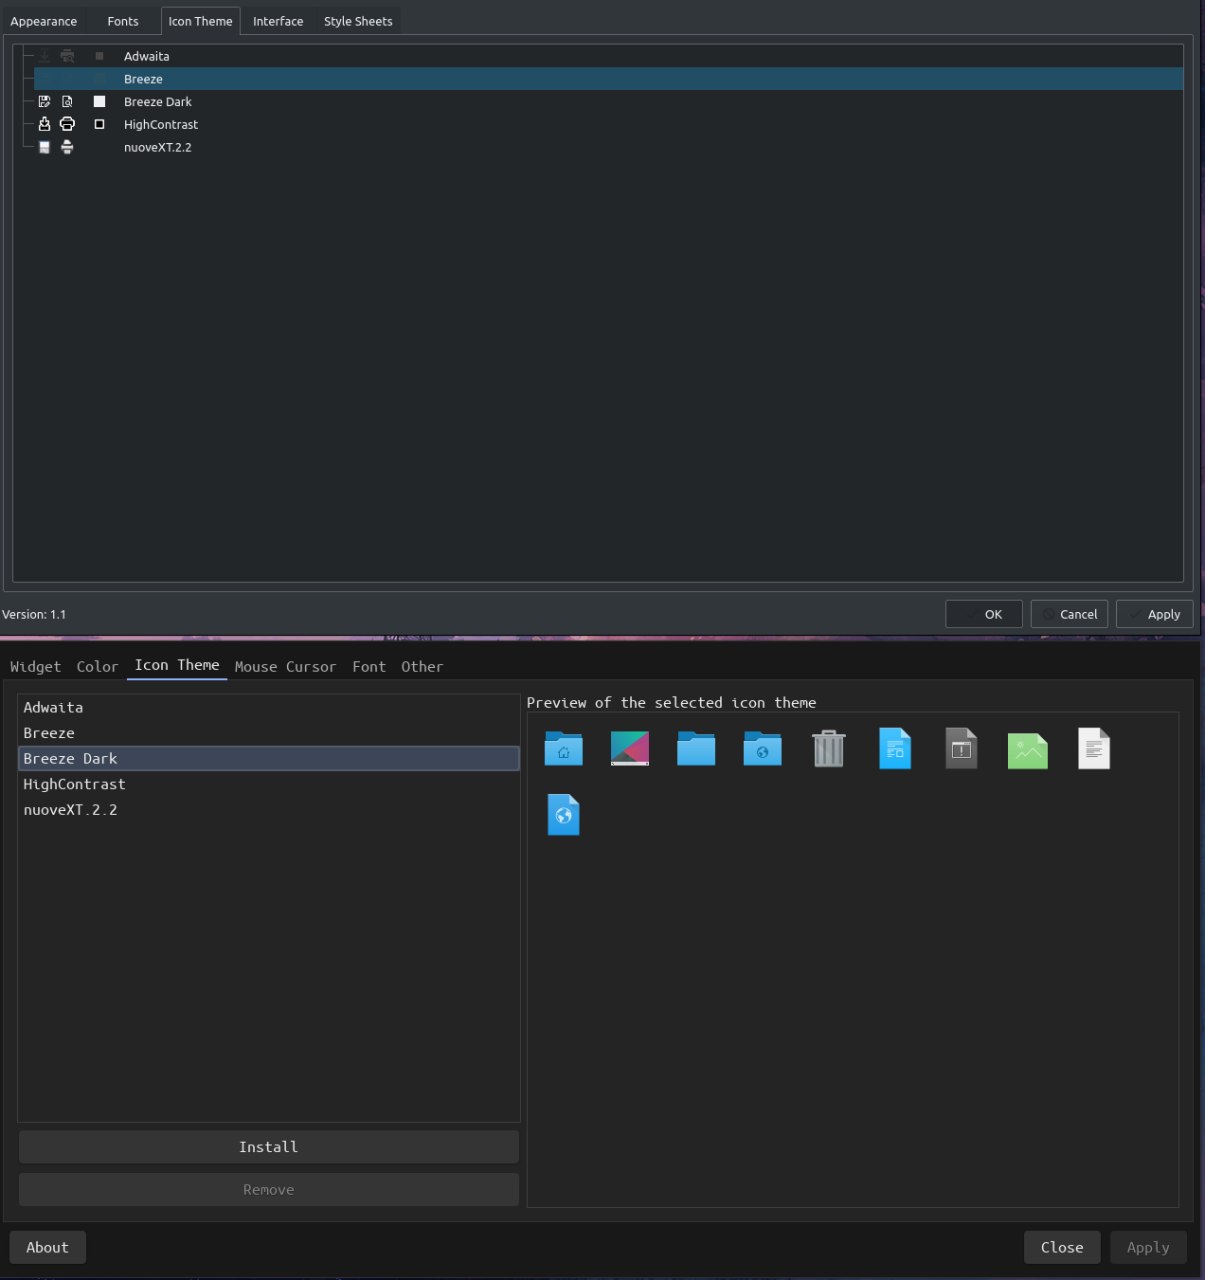Viewport: 1205px width, 1280px height.
Task: Switch to the Fonts tab
Action: pos(123,21)
